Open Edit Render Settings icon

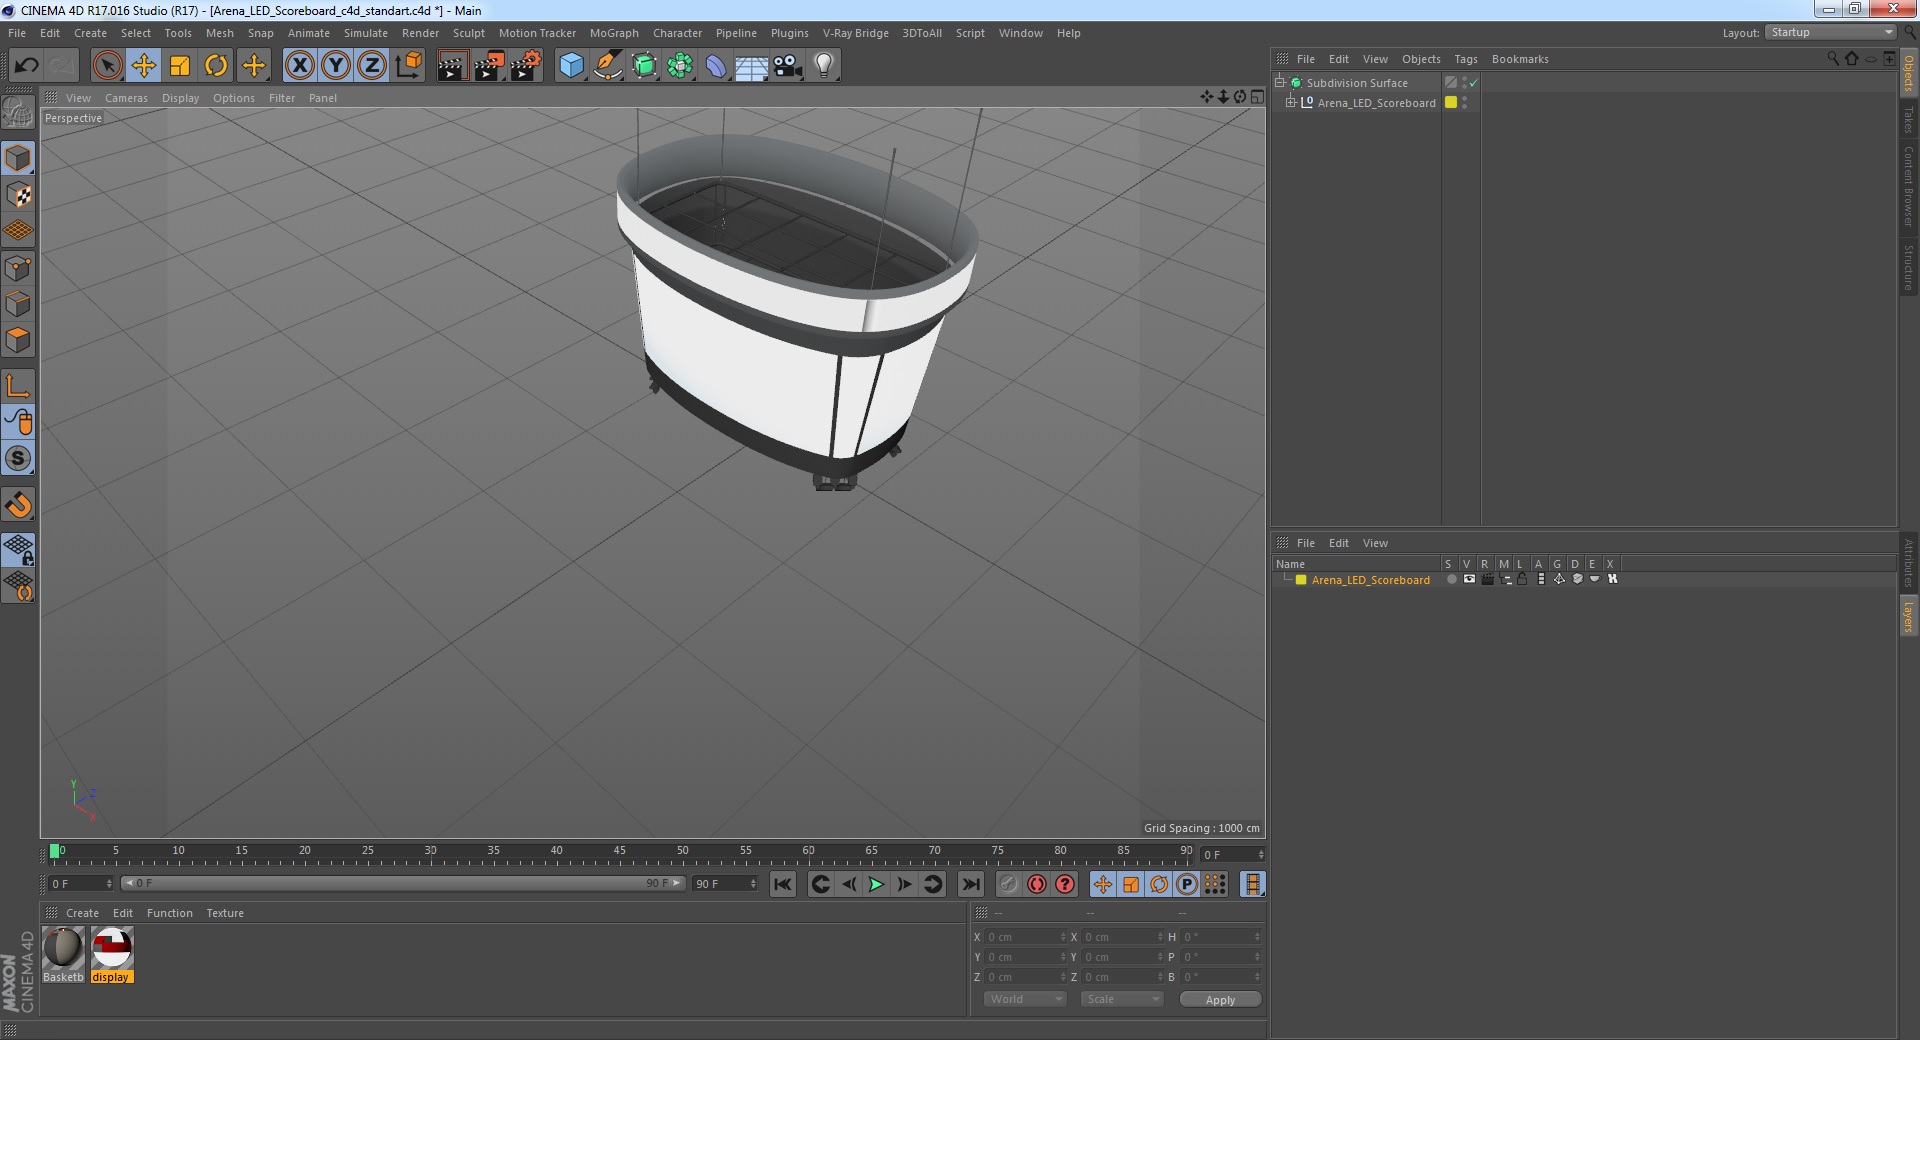coord(526,66)
